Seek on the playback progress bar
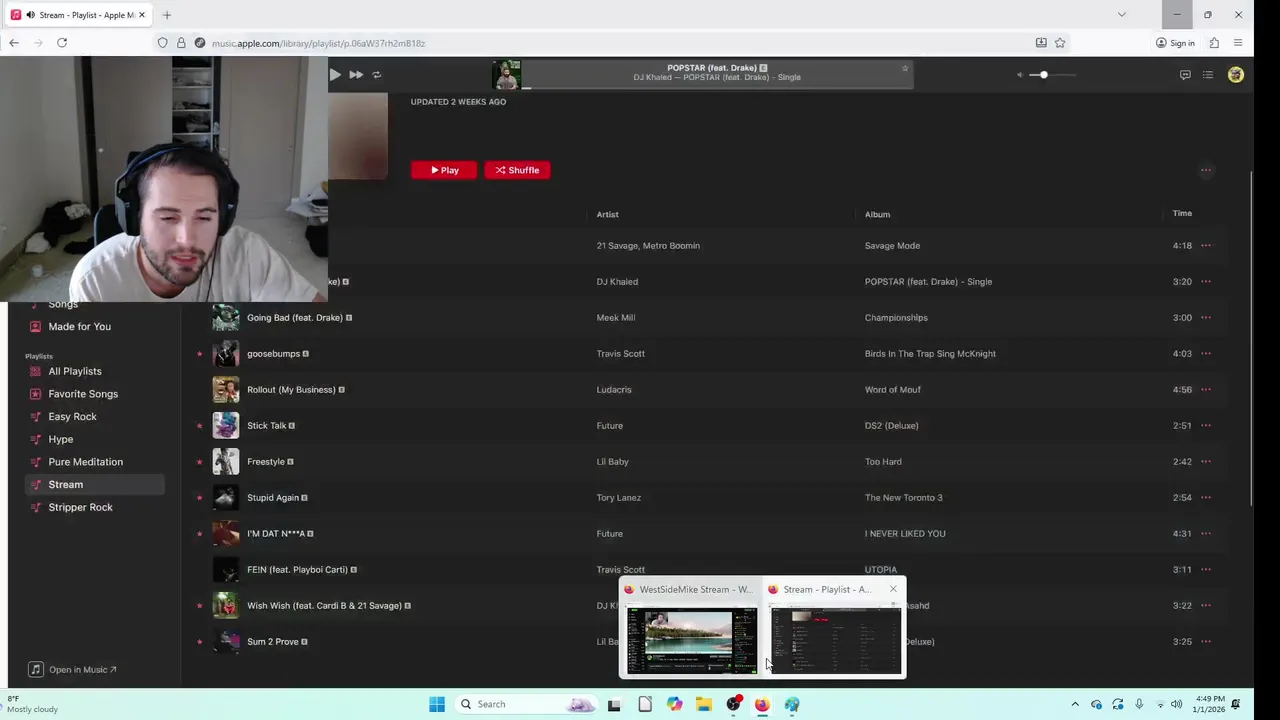The height and width of the screenshot is (720, 1280). pyautogui.click(x=717, y=88)
